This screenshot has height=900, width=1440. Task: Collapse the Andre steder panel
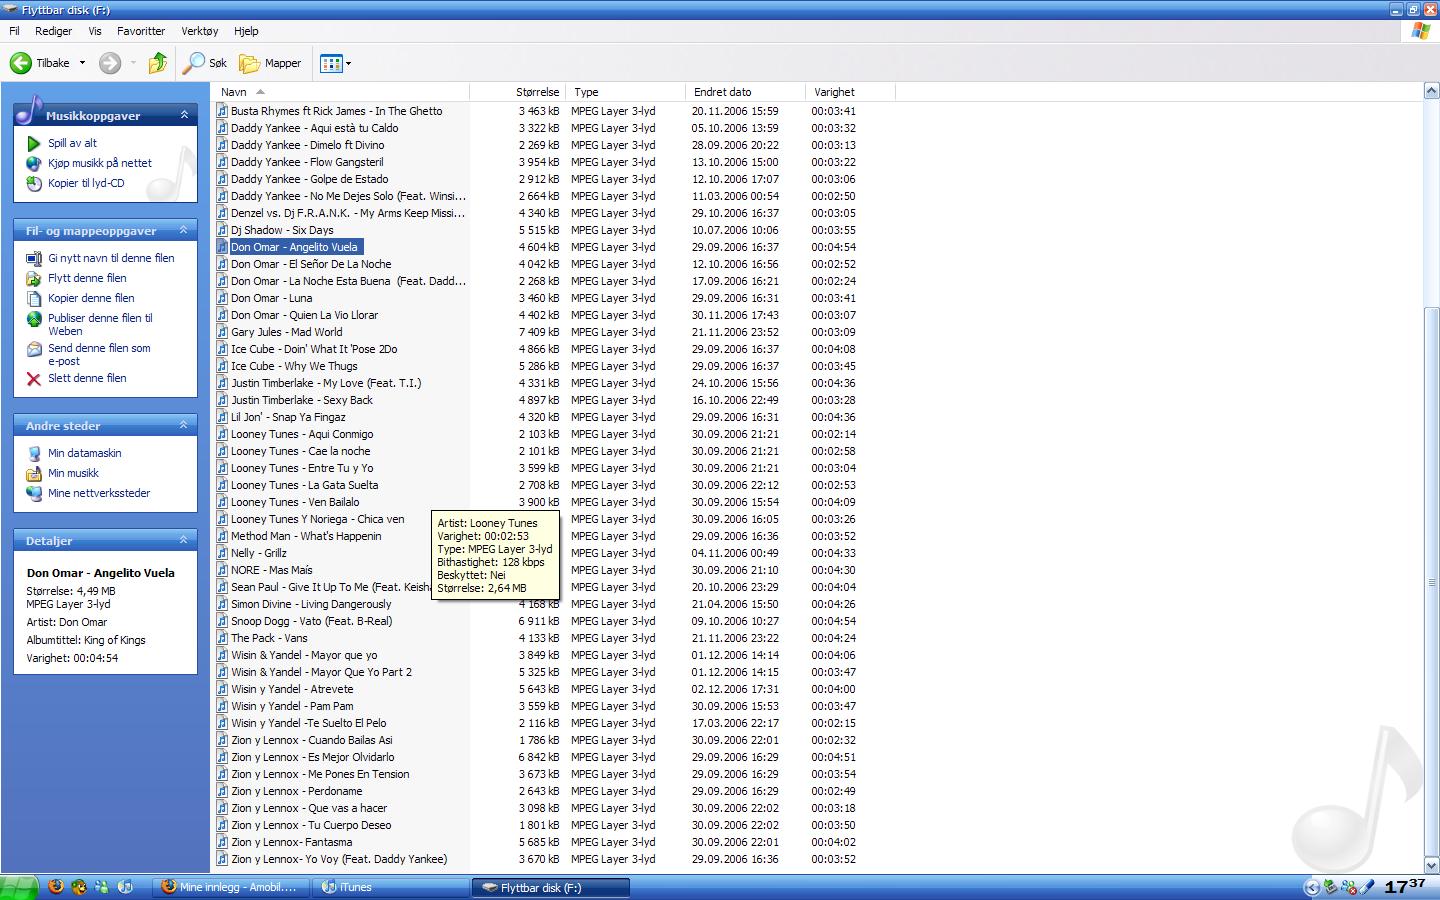click(184, 425)
